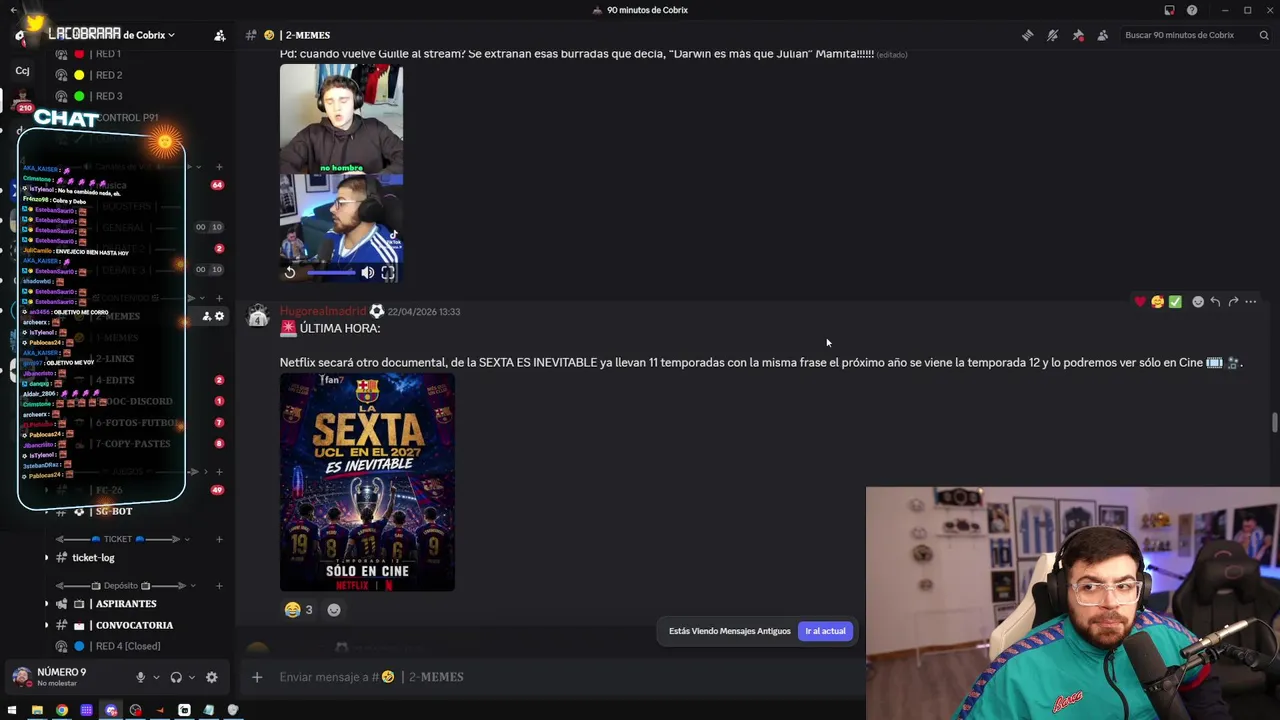Open Hugorealmadrid's avatar
Image resolution: width=1280 pixels, height=720 pixels.
tap(258, 317)
